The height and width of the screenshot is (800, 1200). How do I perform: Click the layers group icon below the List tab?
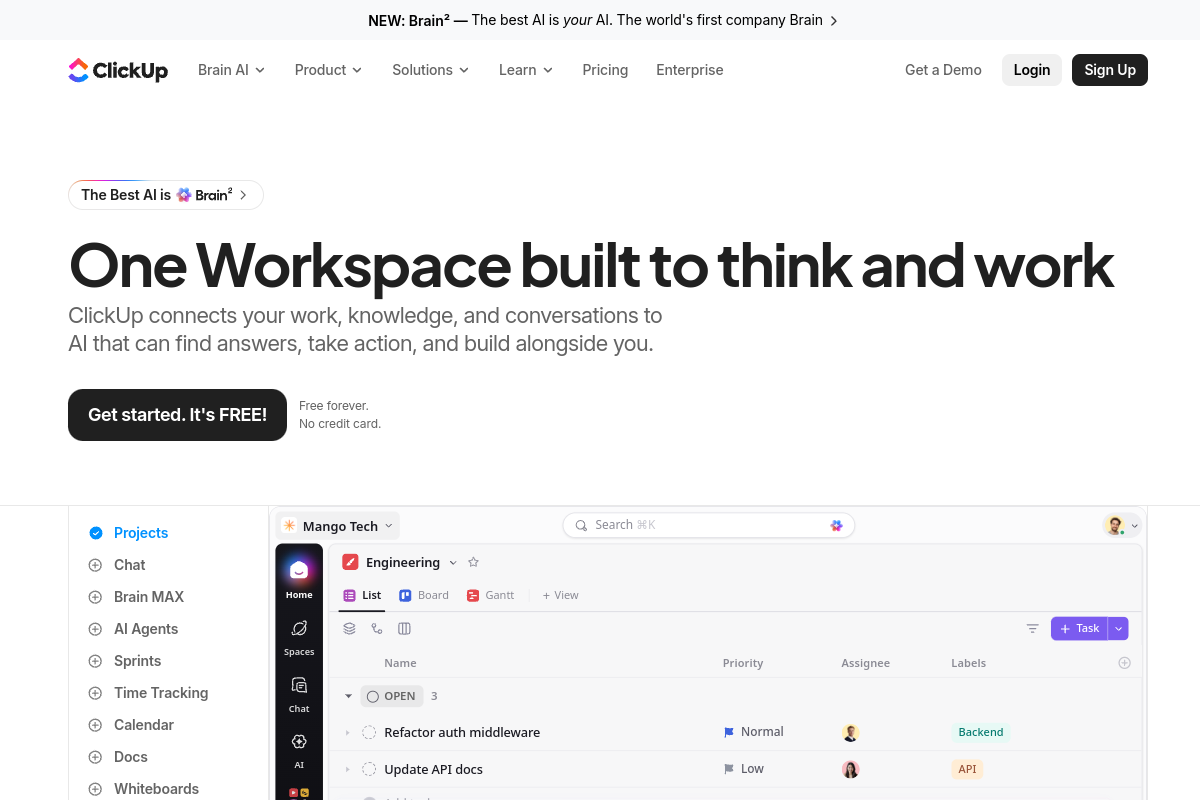[349, 629]
